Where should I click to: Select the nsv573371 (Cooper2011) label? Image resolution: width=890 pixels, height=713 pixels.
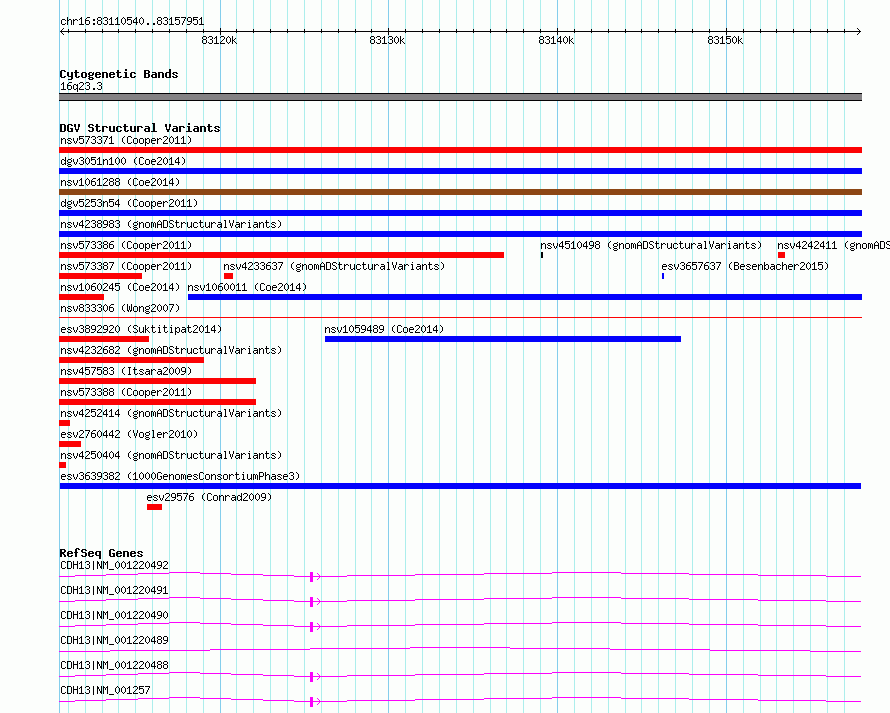coord(126,140)
